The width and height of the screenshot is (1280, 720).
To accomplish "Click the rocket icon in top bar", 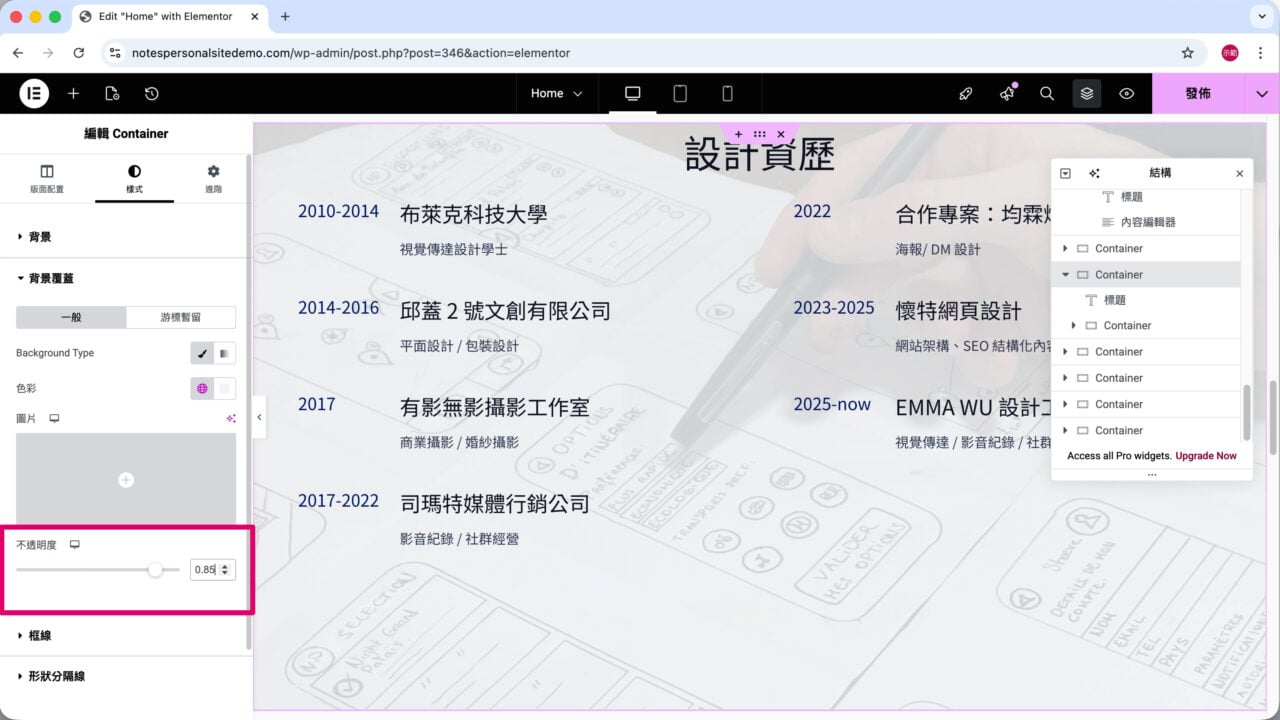I will pos(965,93).
